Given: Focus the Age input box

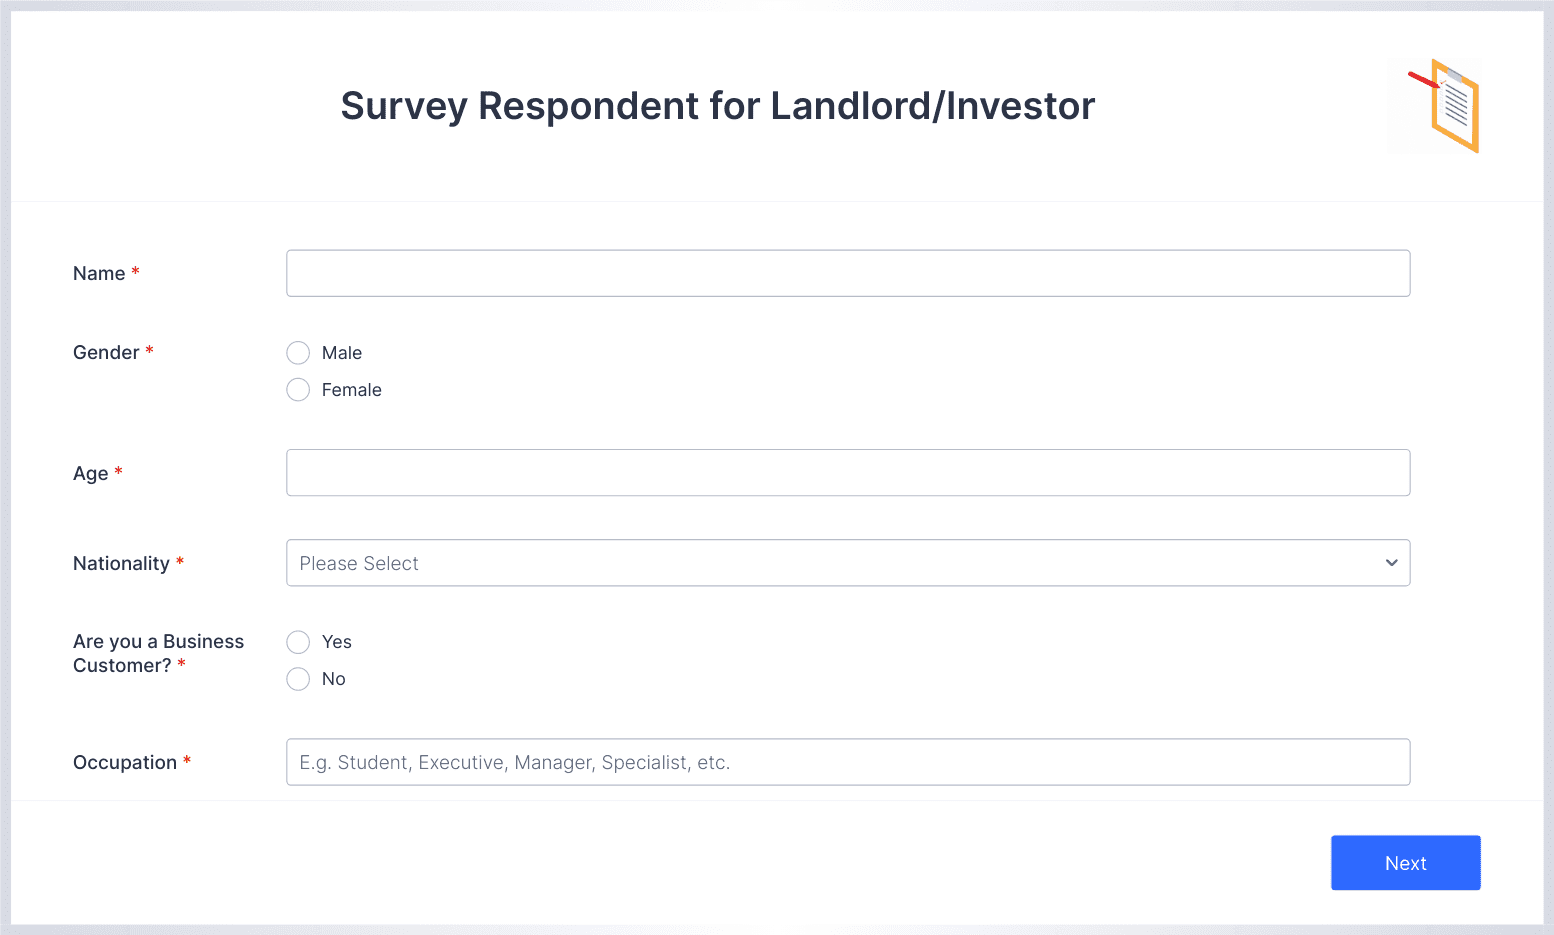Looking at the screenshot, I should coord(848,473).
